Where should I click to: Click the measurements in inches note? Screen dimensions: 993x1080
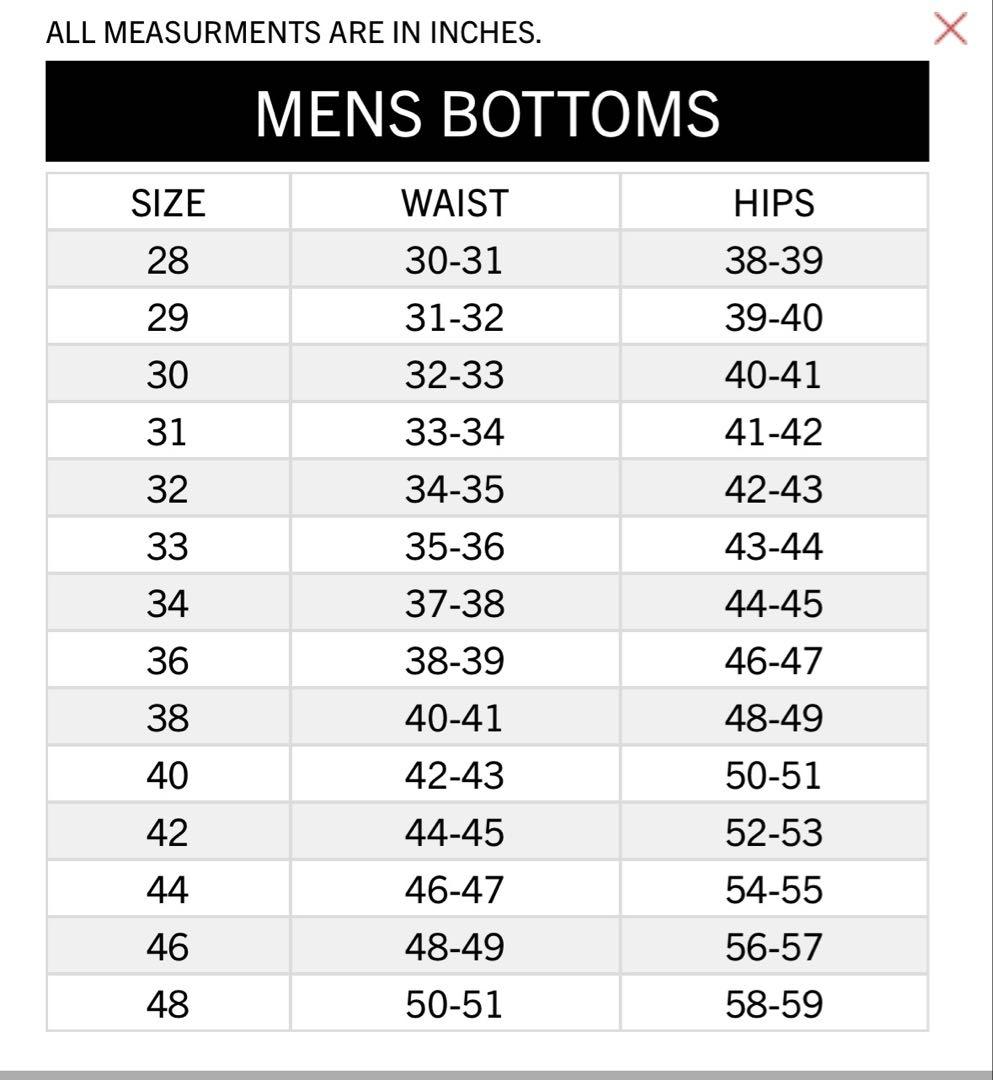[x=293, y=33]
